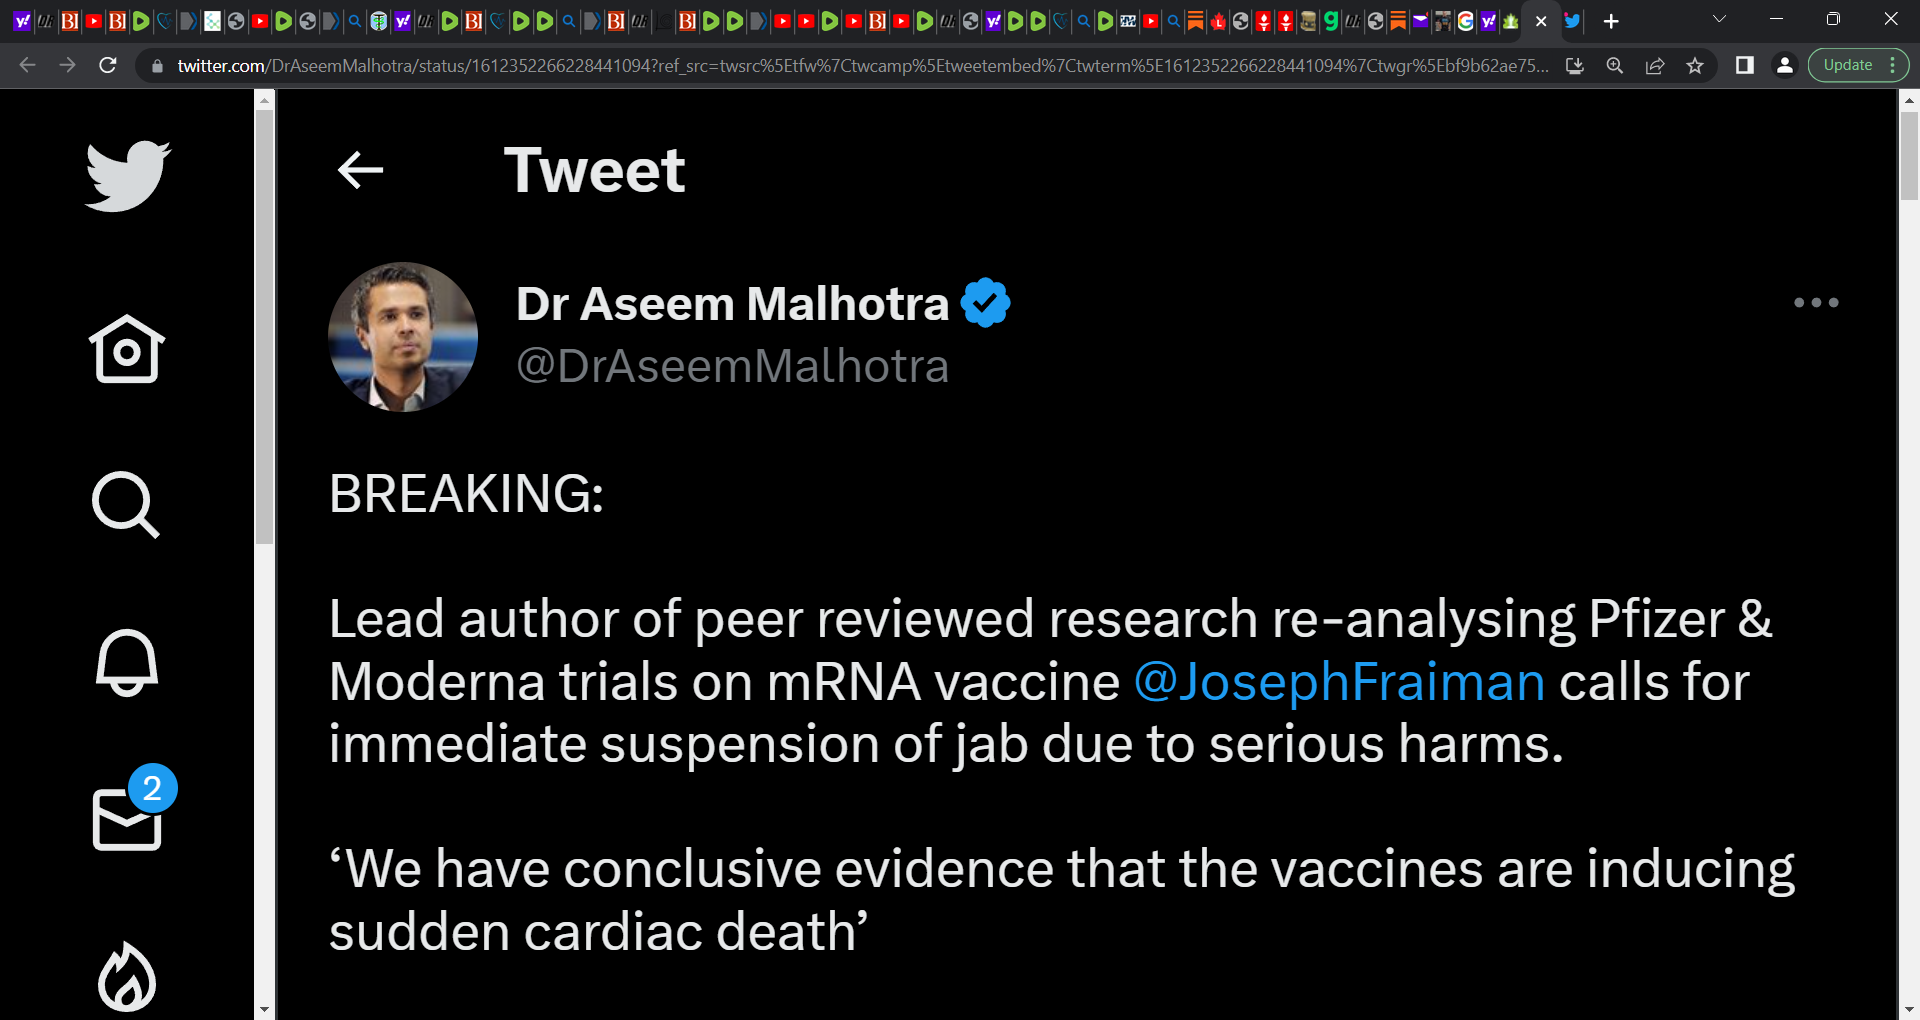This screenshot has width=1920, height=1020.
Task: Click the URL address bar
Action: [x=862, y=66]
